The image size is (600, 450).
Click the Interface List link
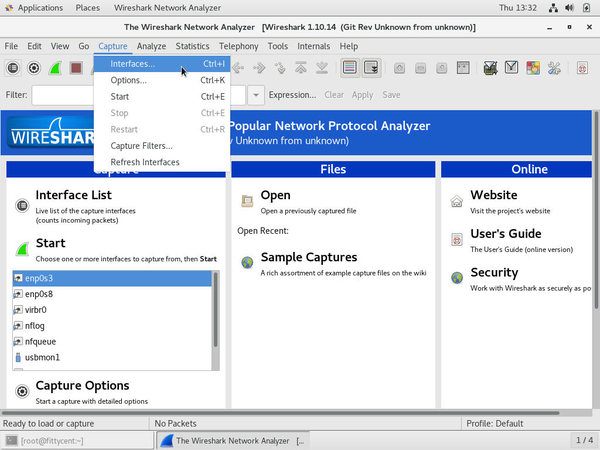[73, 195]
